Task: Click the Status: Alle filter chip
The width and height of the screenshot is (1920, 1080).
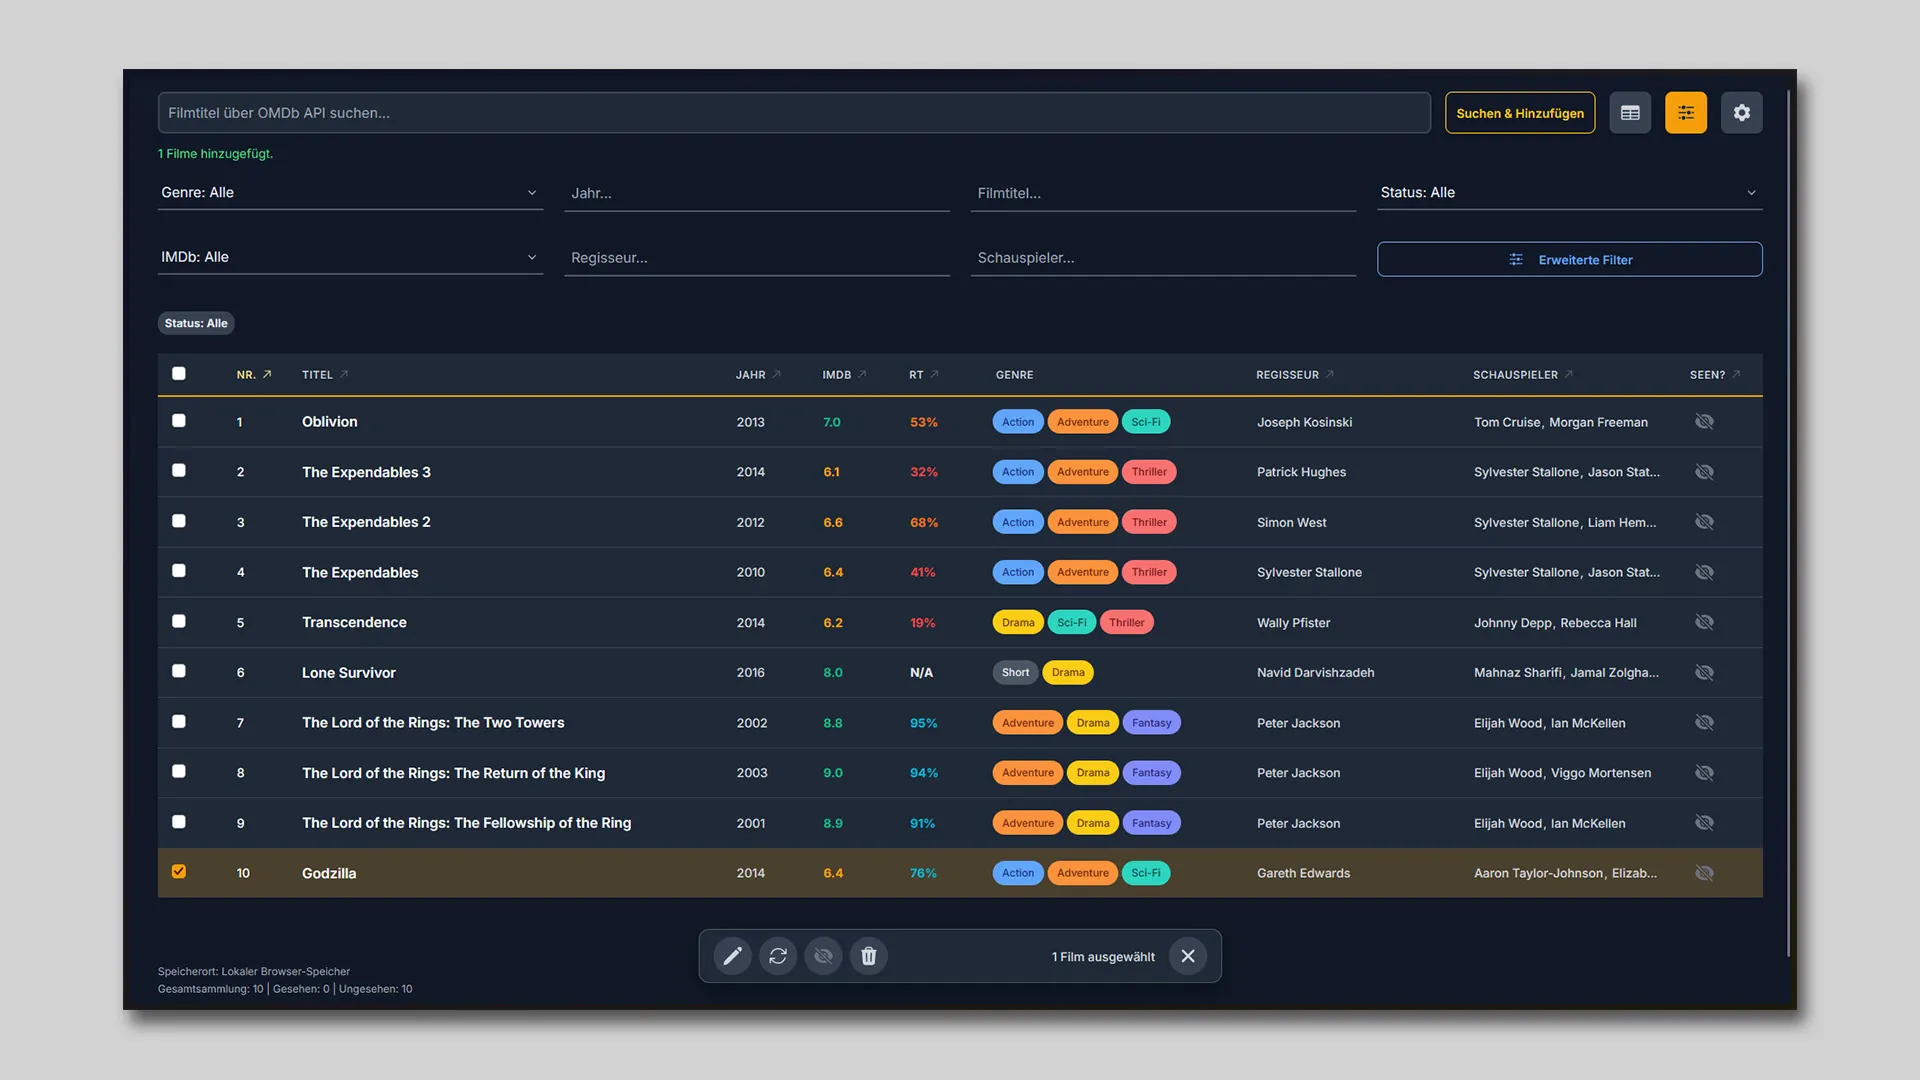Action: 196,323
